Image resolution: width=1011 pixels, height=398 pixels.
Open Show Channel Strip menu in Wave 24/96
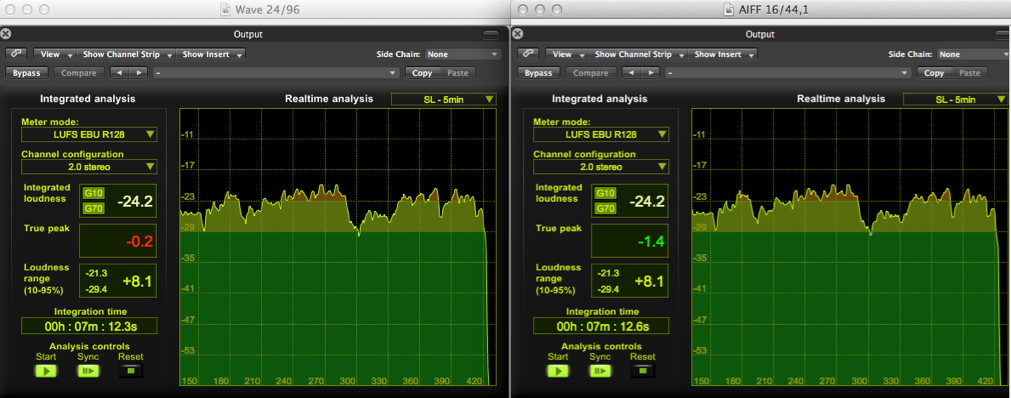click(126, 54)
